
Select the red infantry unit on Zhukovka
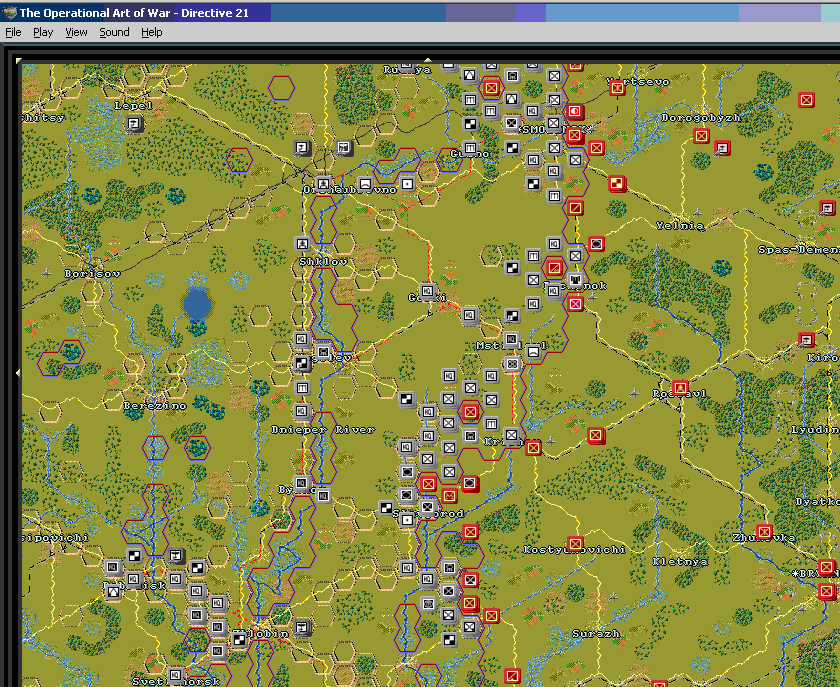tap(764, 532)
